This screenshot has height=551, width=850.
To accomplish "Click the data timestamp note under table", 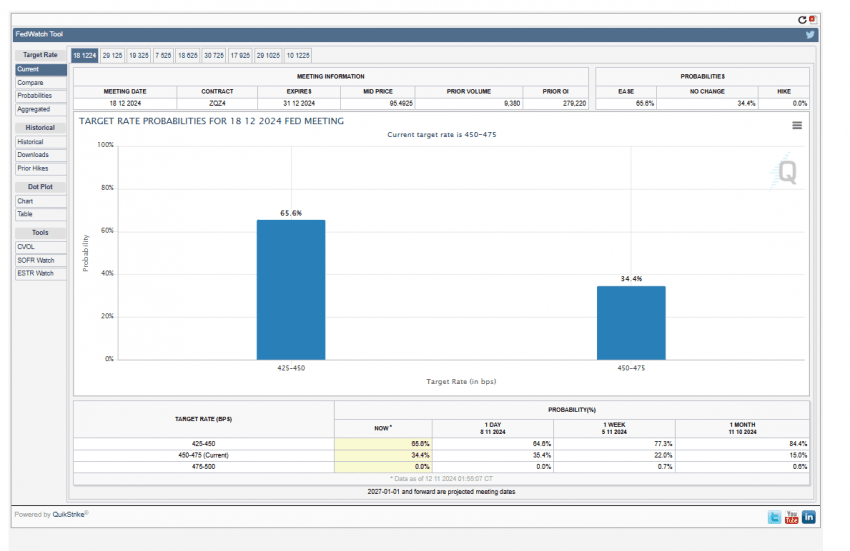I will [x=441, y=479].
